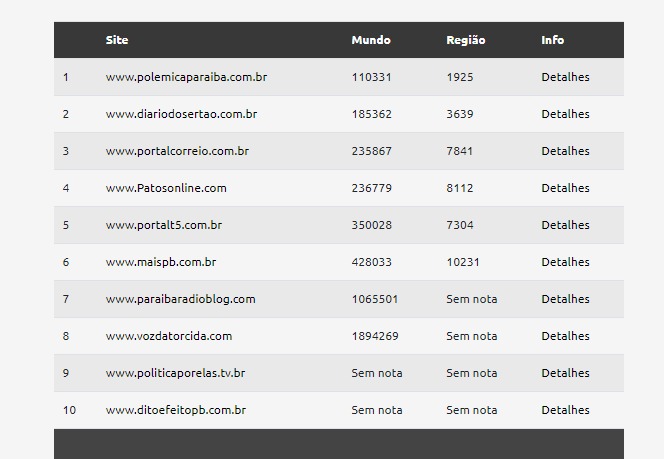
Task: Click the Mundo rank value 1065501
Action: coord(375,299)
